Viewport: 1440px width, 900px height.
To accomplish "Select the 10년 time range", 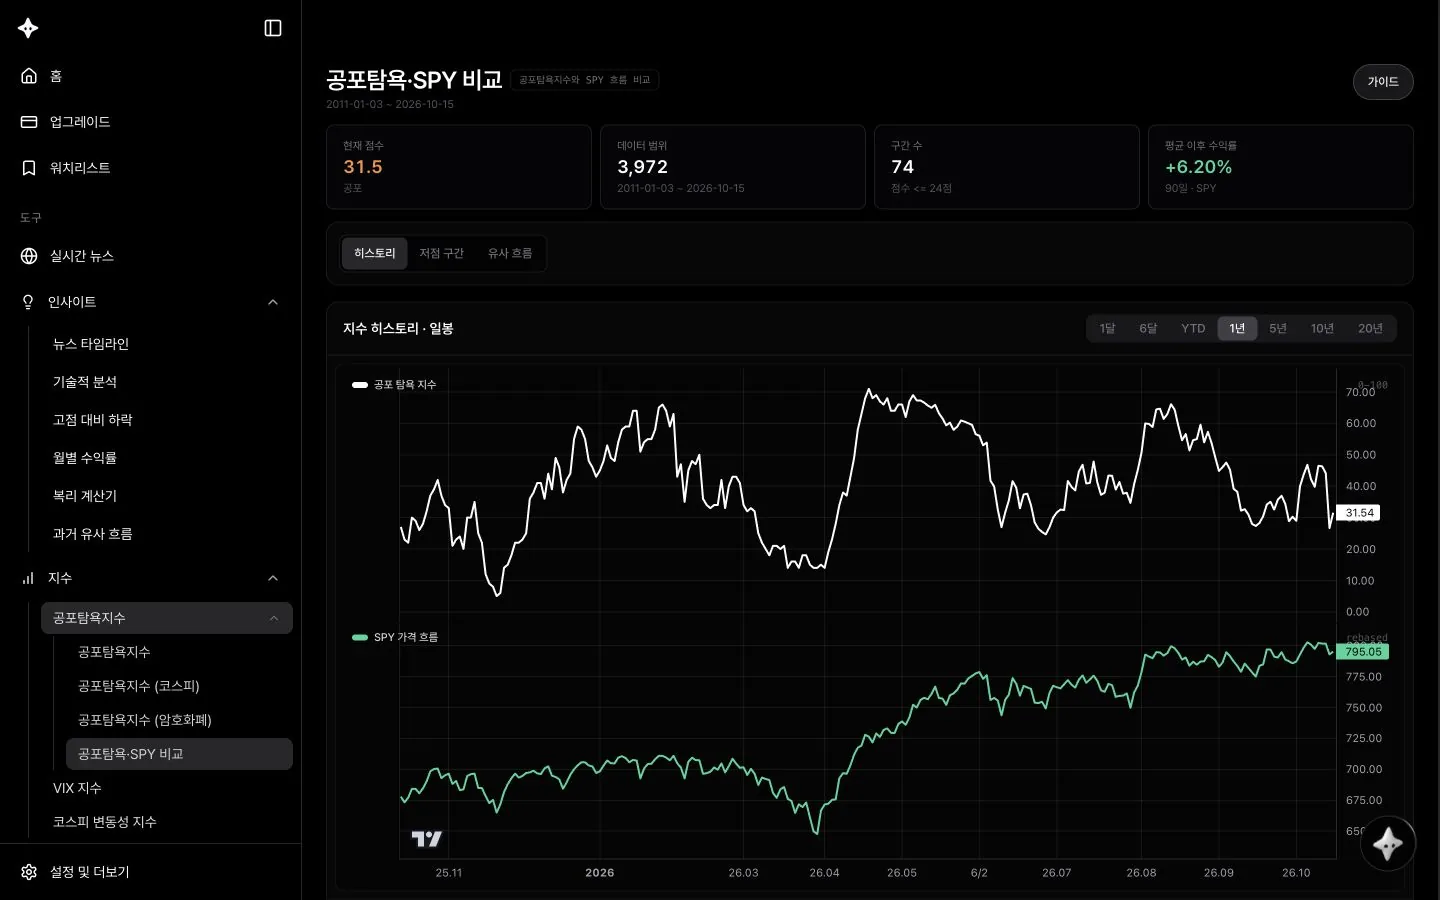I will (x=1322, y=328).
